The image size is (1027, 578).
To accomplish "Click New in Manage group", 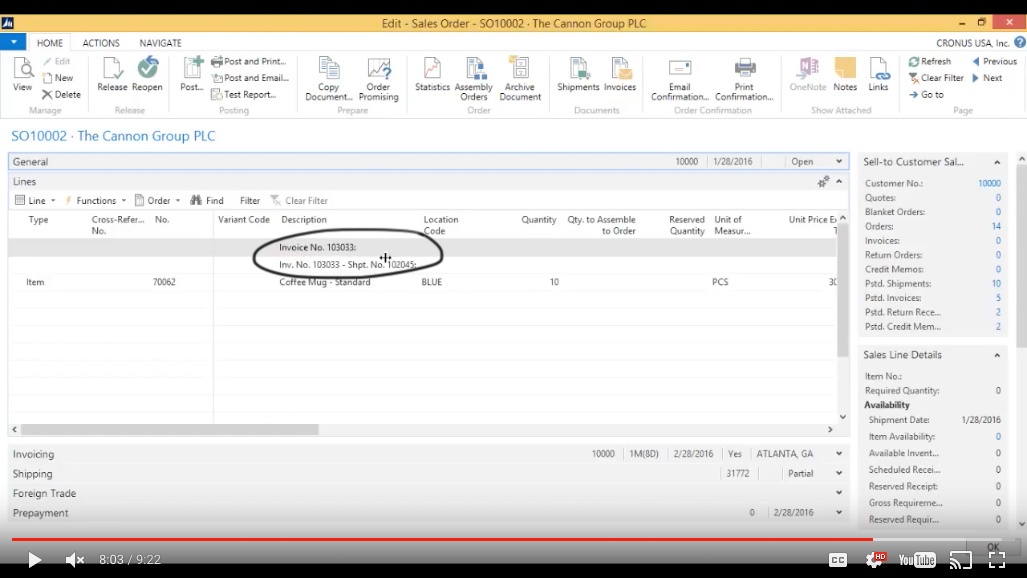I will click(58, 78).
